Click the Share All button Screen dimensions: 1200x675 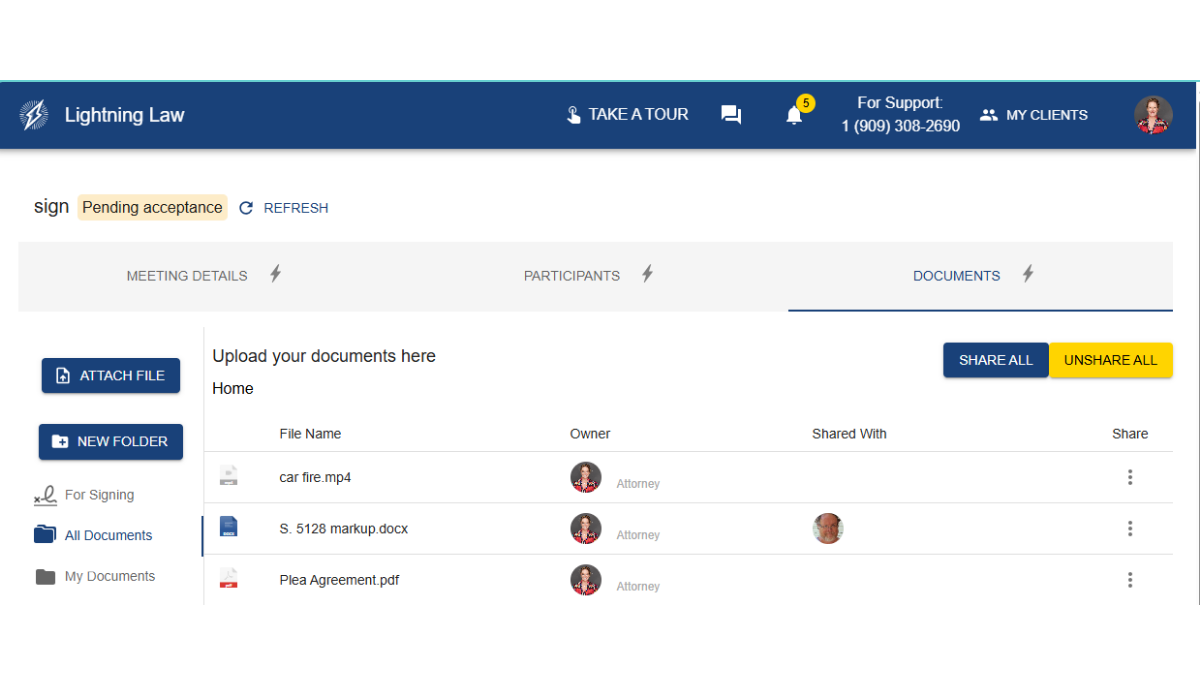click(x=996, y=360)
